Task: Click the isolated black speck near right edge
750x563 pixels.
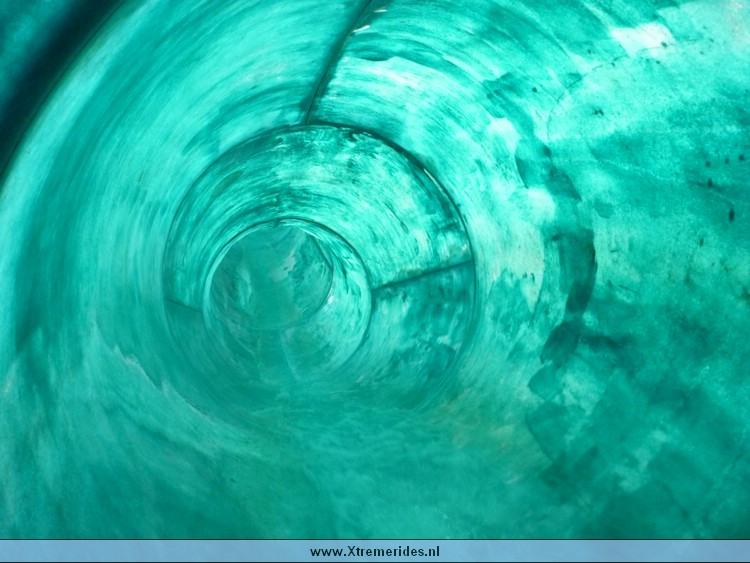Action: (x=731, y=214)
